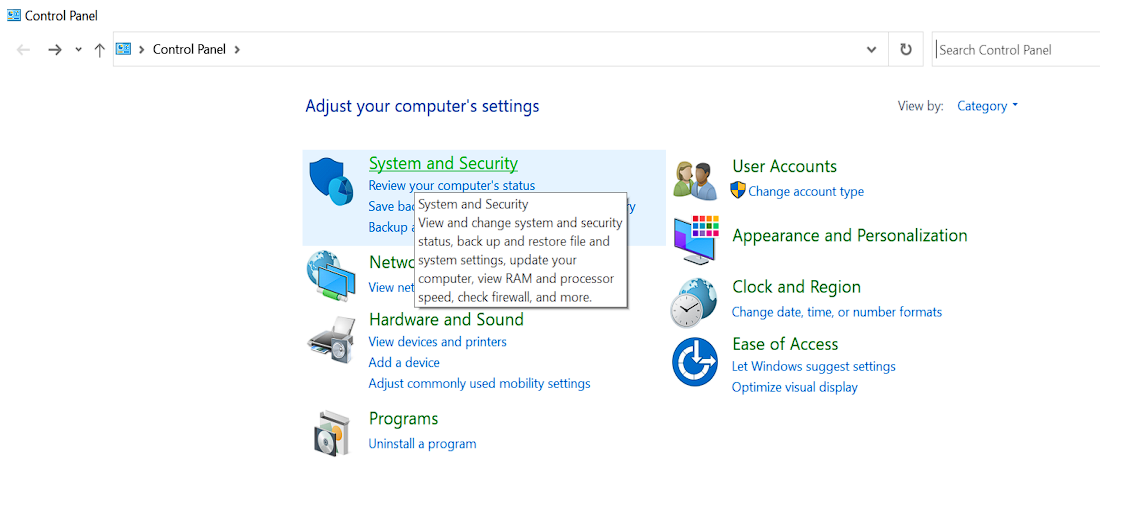The height and width of the screenshot is (514, 1125).
Task: Open Clock and Region heading
Action: (x=796, y=287)
